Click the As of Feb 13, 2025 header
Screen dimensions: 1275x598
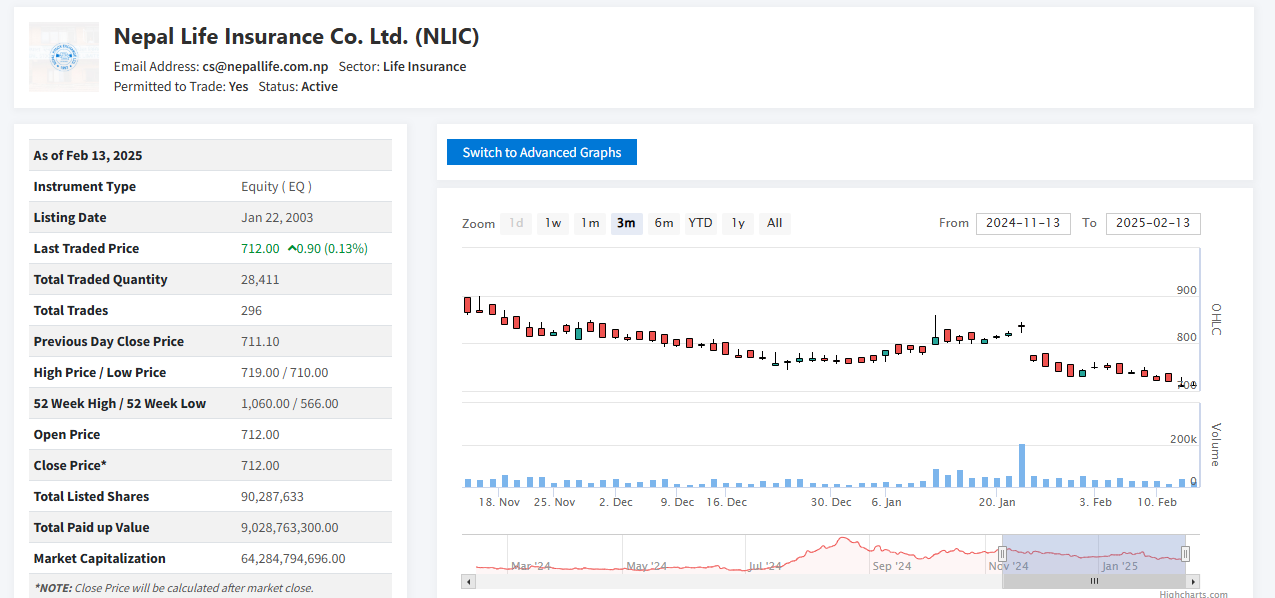point(88,155)
